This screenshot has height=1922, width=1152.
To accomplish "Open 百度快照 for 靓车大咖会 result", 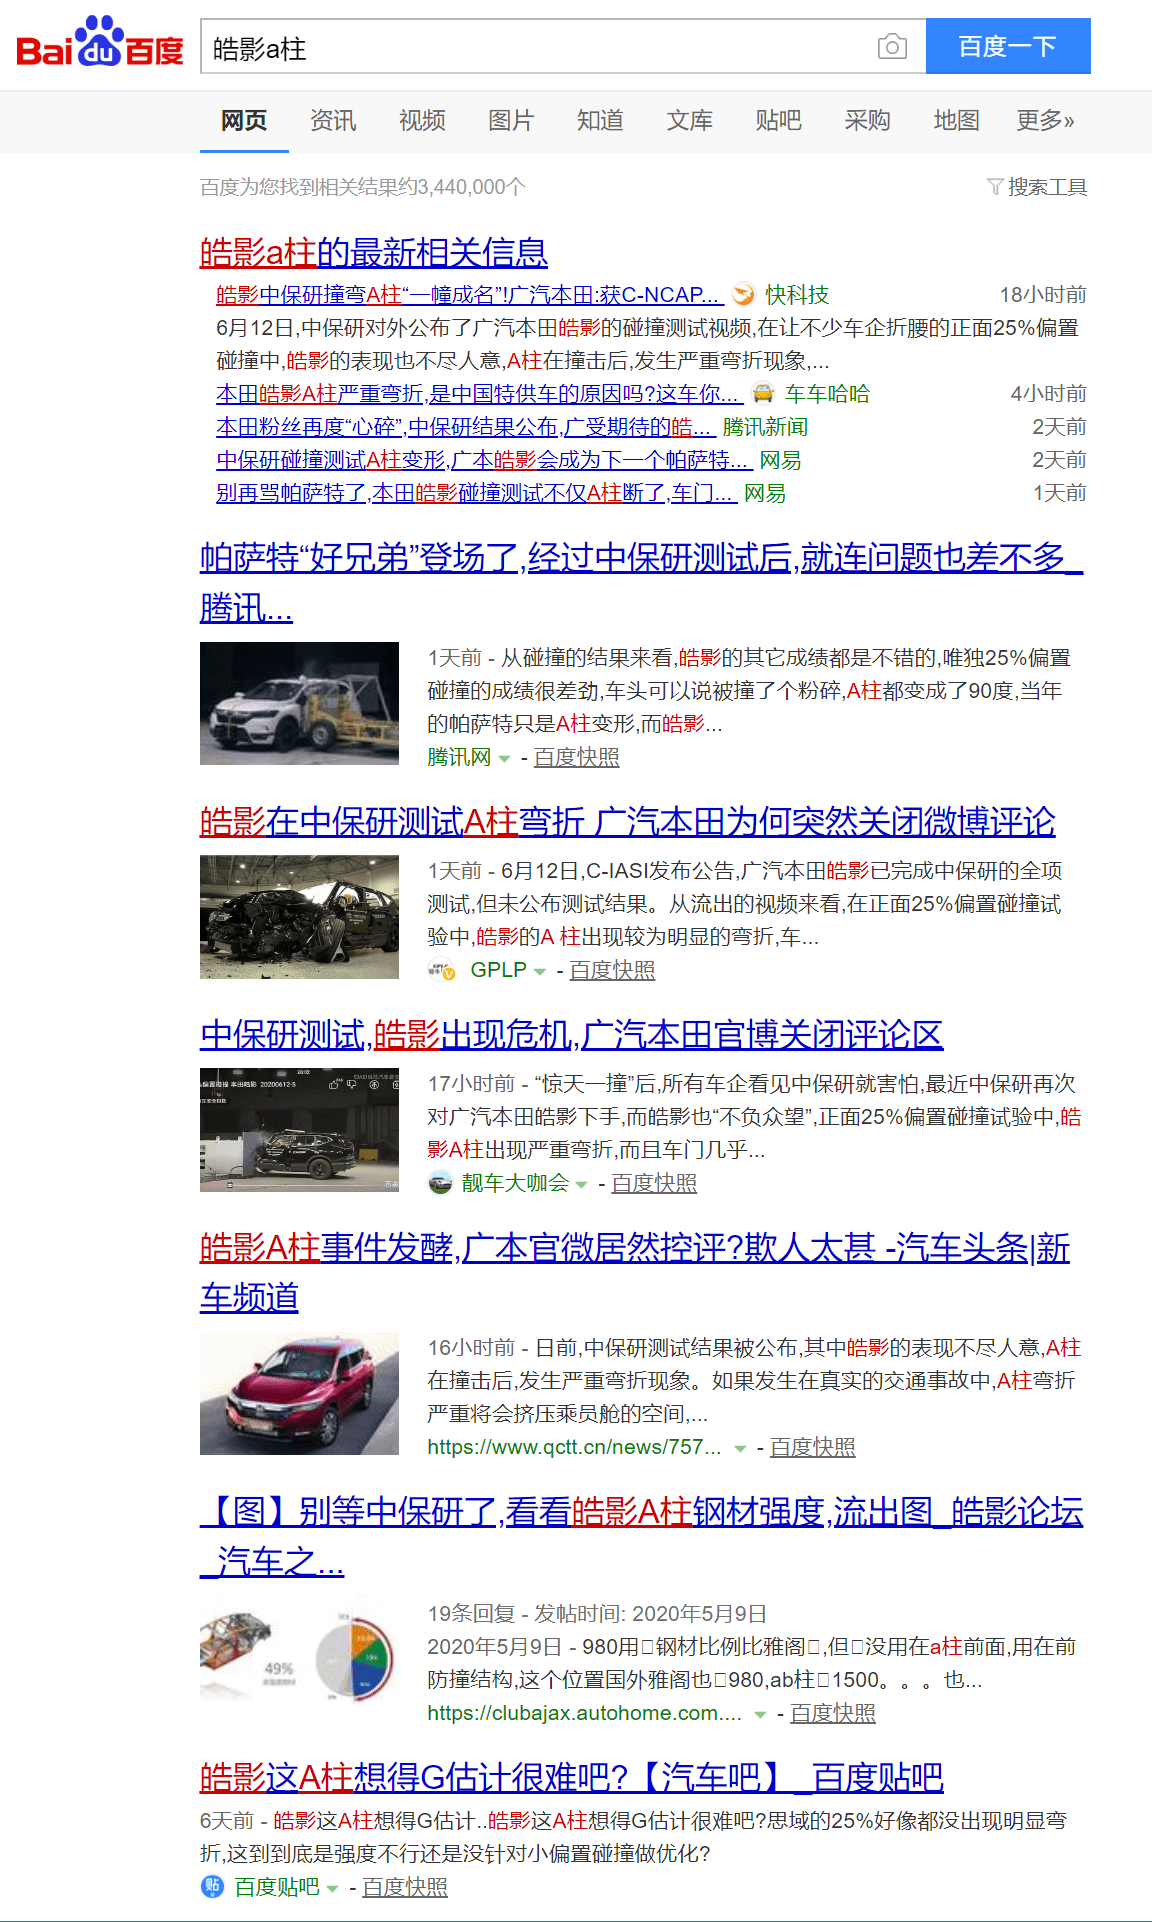I will click(654, 1183).
